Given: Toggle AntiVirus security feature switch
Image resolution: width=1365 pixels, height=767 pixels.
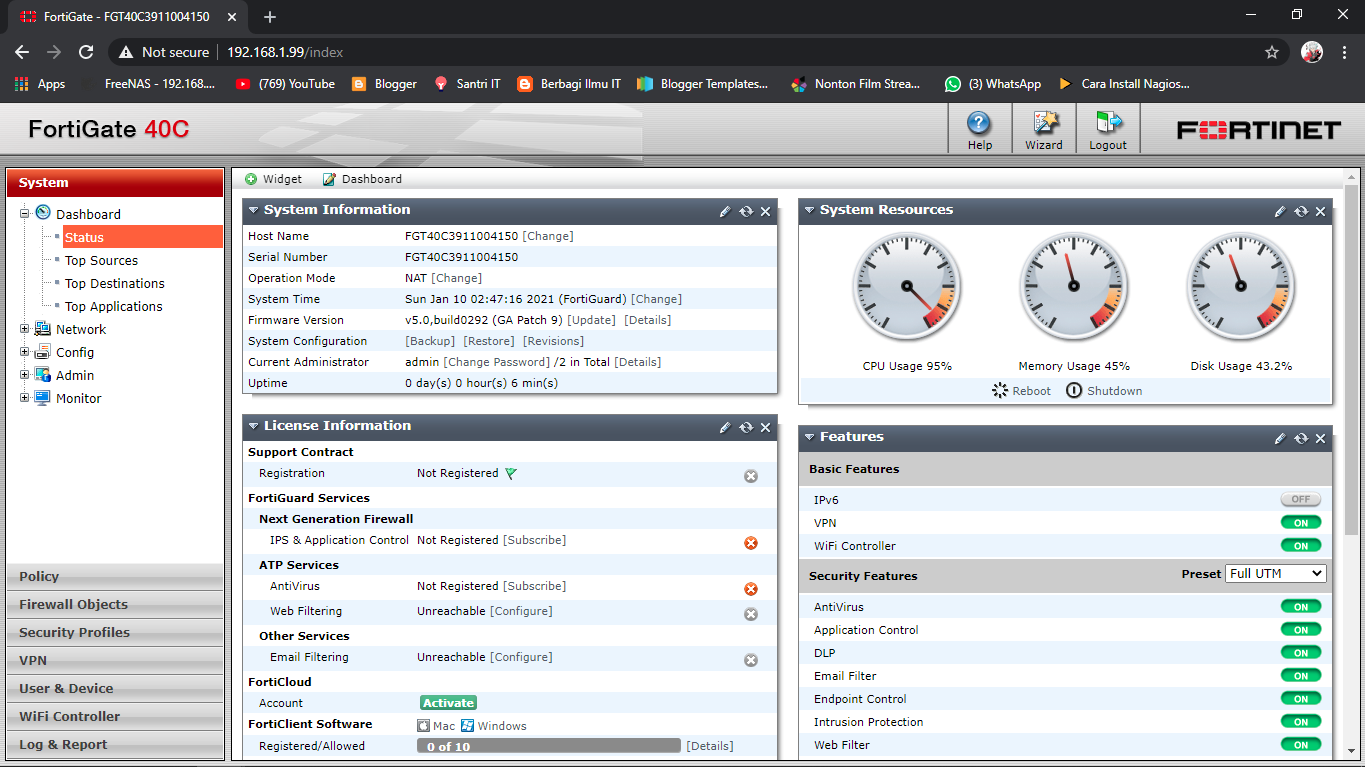Looking at the screenshot, I should pos(1301,606).
